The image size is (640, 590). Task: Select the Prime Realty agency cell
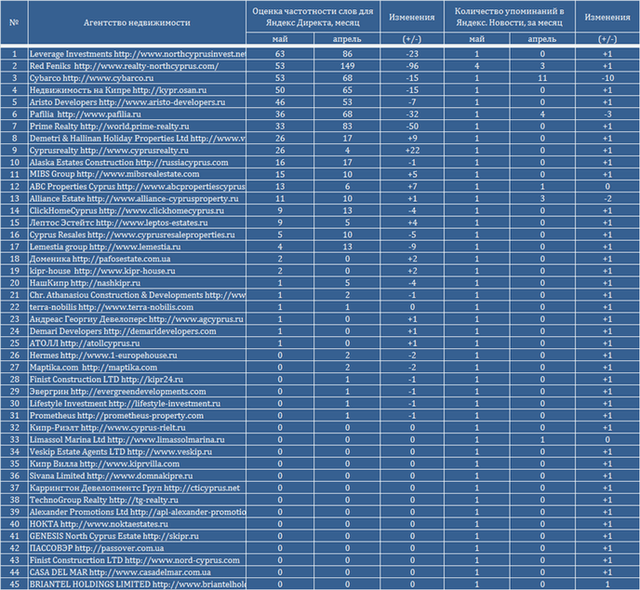(137, 126)
